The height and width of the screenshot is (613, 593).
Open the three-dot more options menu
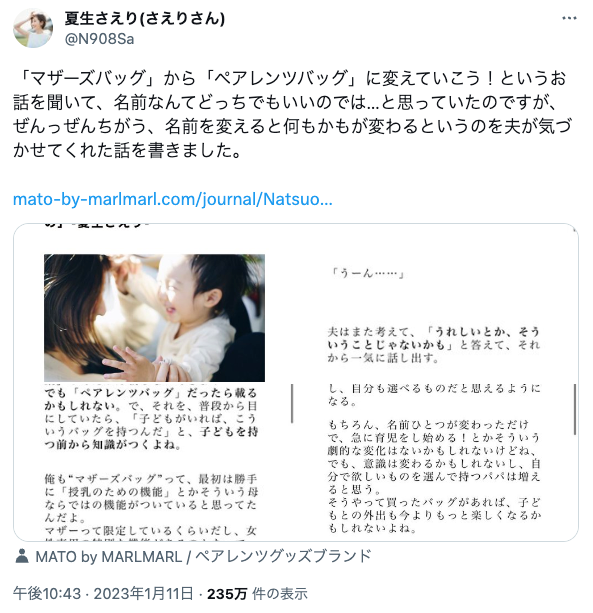coord(569,18)
